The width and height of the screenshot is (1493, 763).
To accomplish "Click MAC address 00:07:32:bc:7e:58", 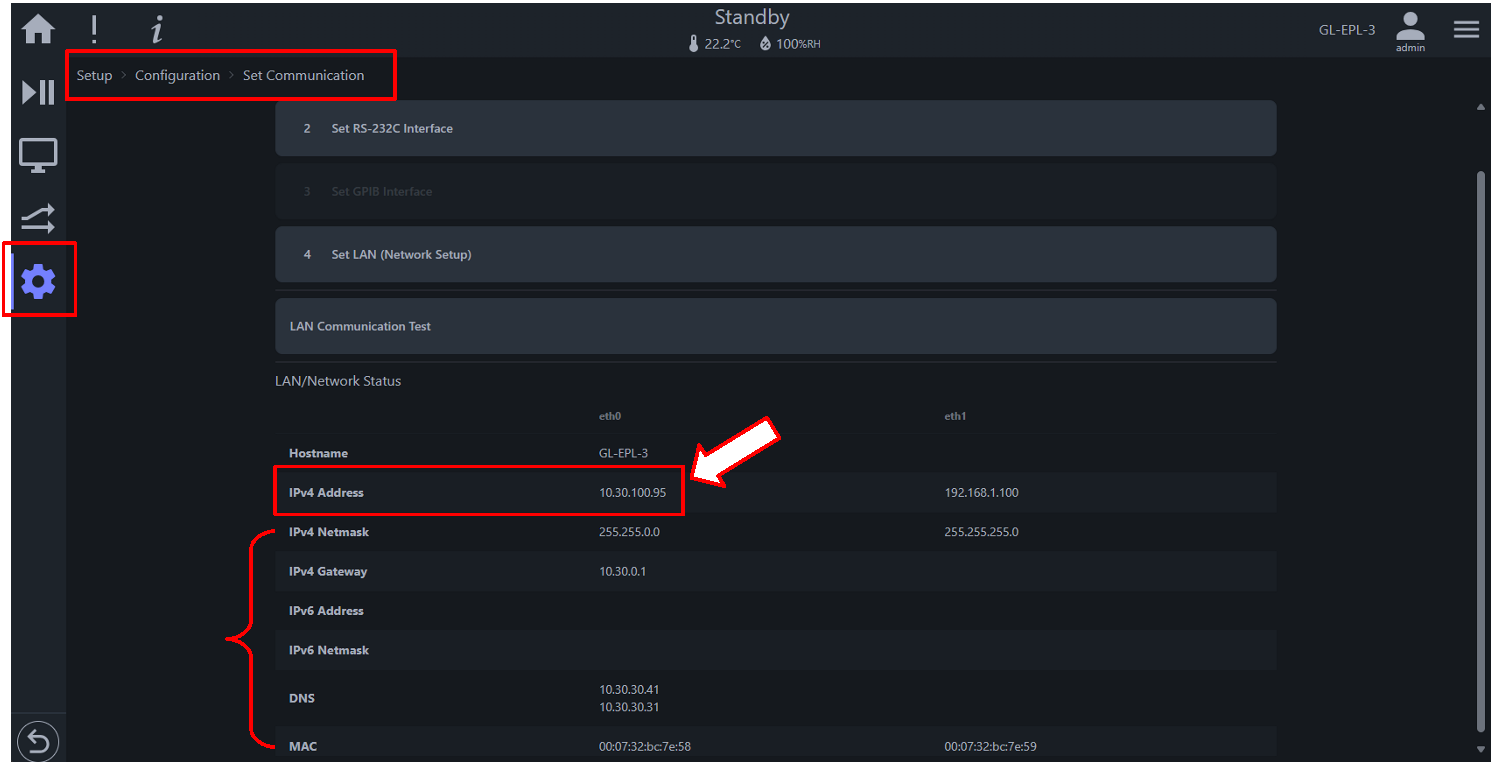I will pos(645,746).
